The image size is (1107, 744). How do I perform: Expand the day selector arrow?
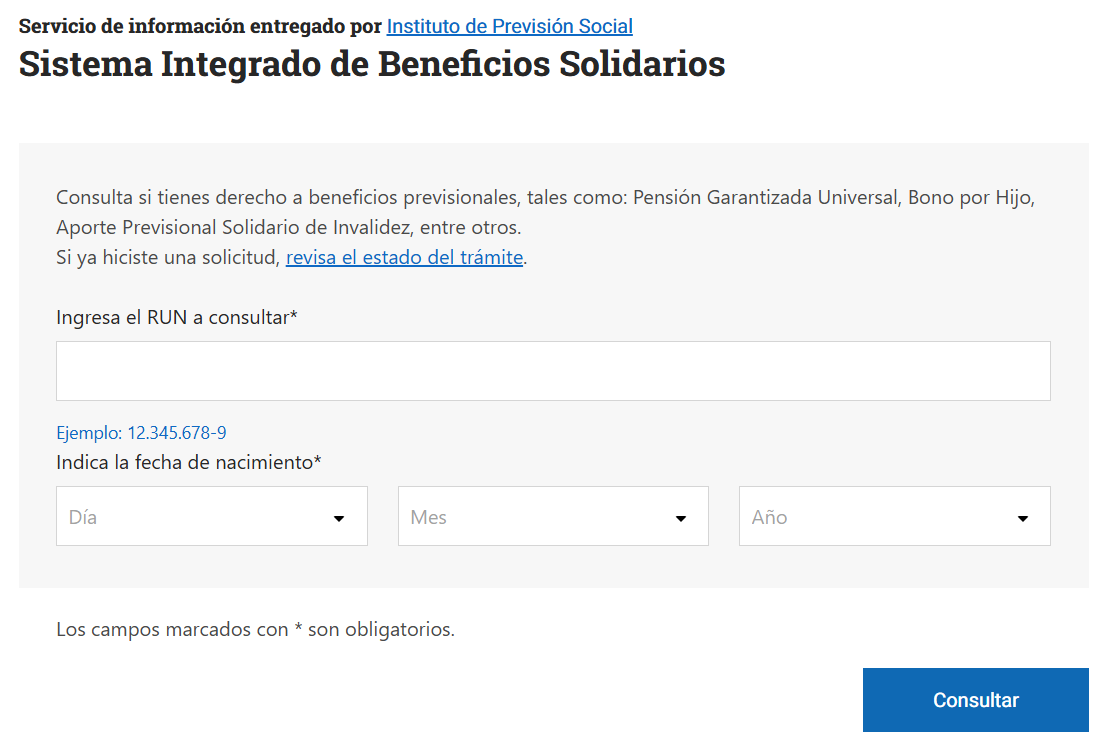click(339, 516)
